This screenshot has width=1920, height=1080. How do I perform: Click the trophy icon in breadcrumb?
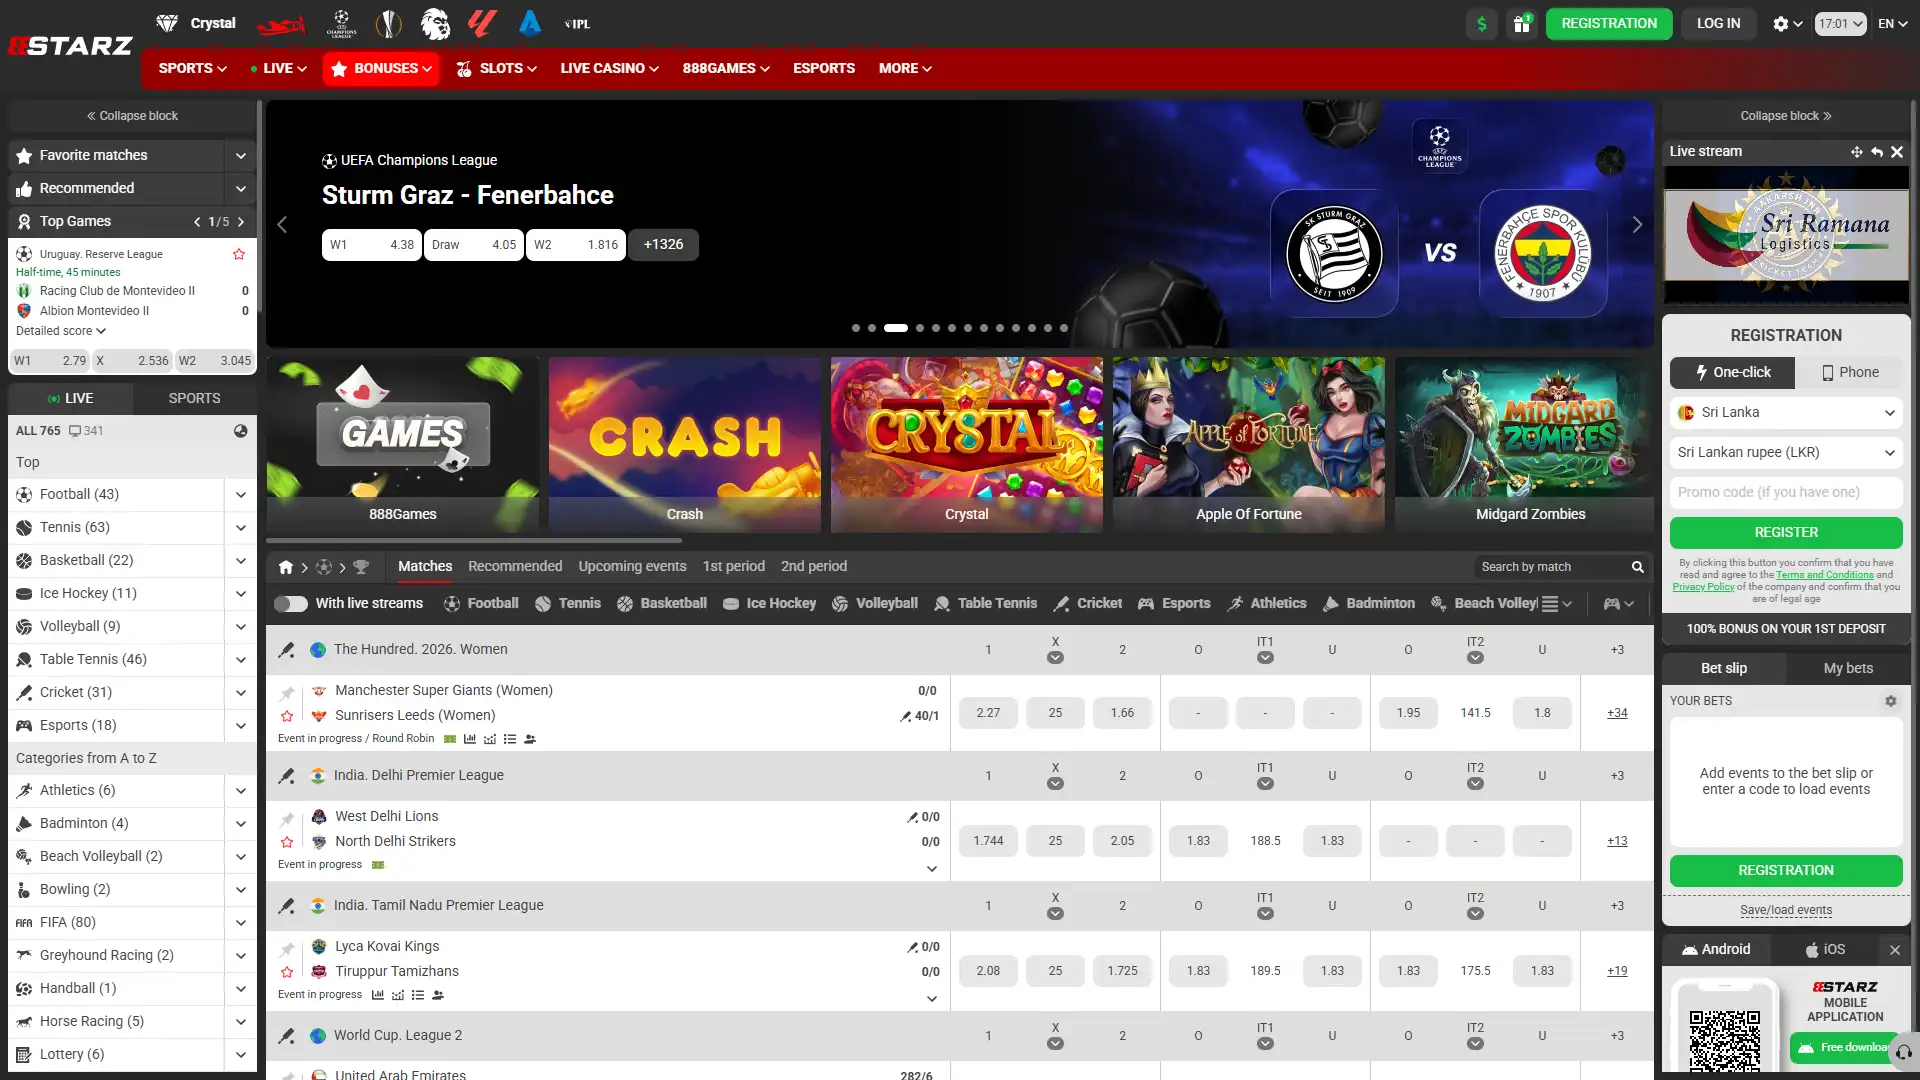pos(361,567)
